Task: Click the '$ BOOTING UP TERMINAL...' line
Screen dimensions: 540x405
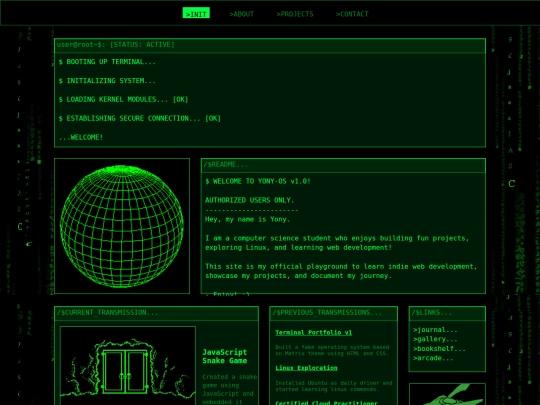Action: pos(107,62)
